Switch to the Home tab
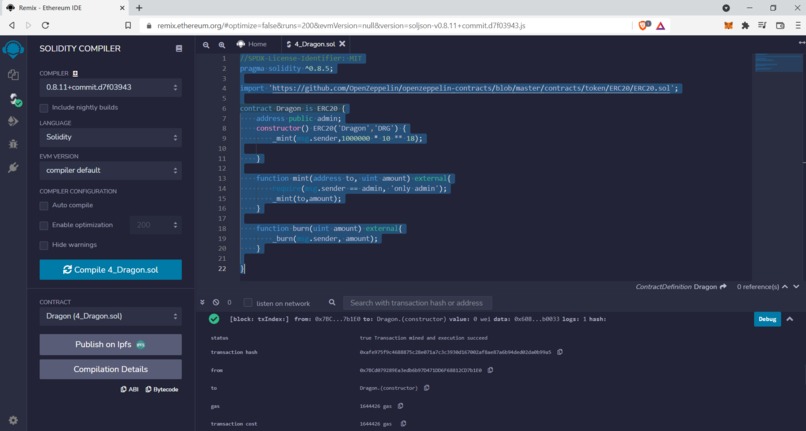This screenshot has width=806, height=431. [252, 44]
